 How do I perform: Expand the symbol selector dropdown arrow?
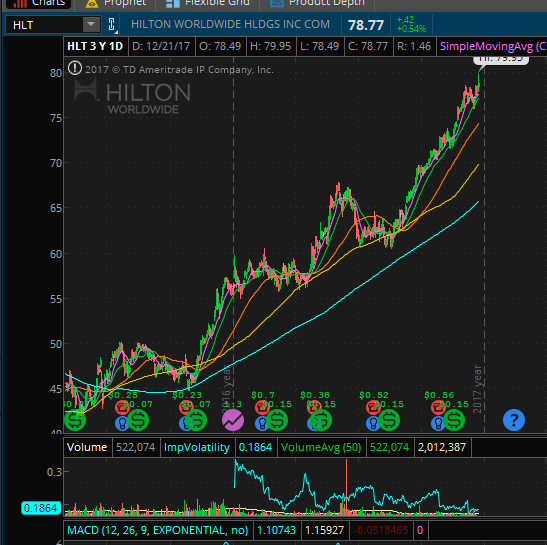point(91,24)
